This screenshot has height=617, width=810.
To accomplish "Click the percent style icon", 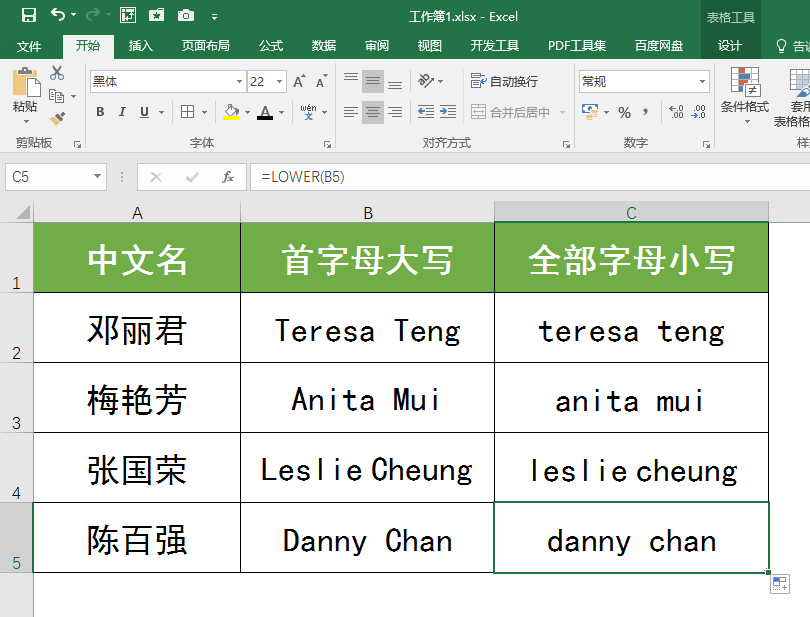I will click(x=625, y=112).
